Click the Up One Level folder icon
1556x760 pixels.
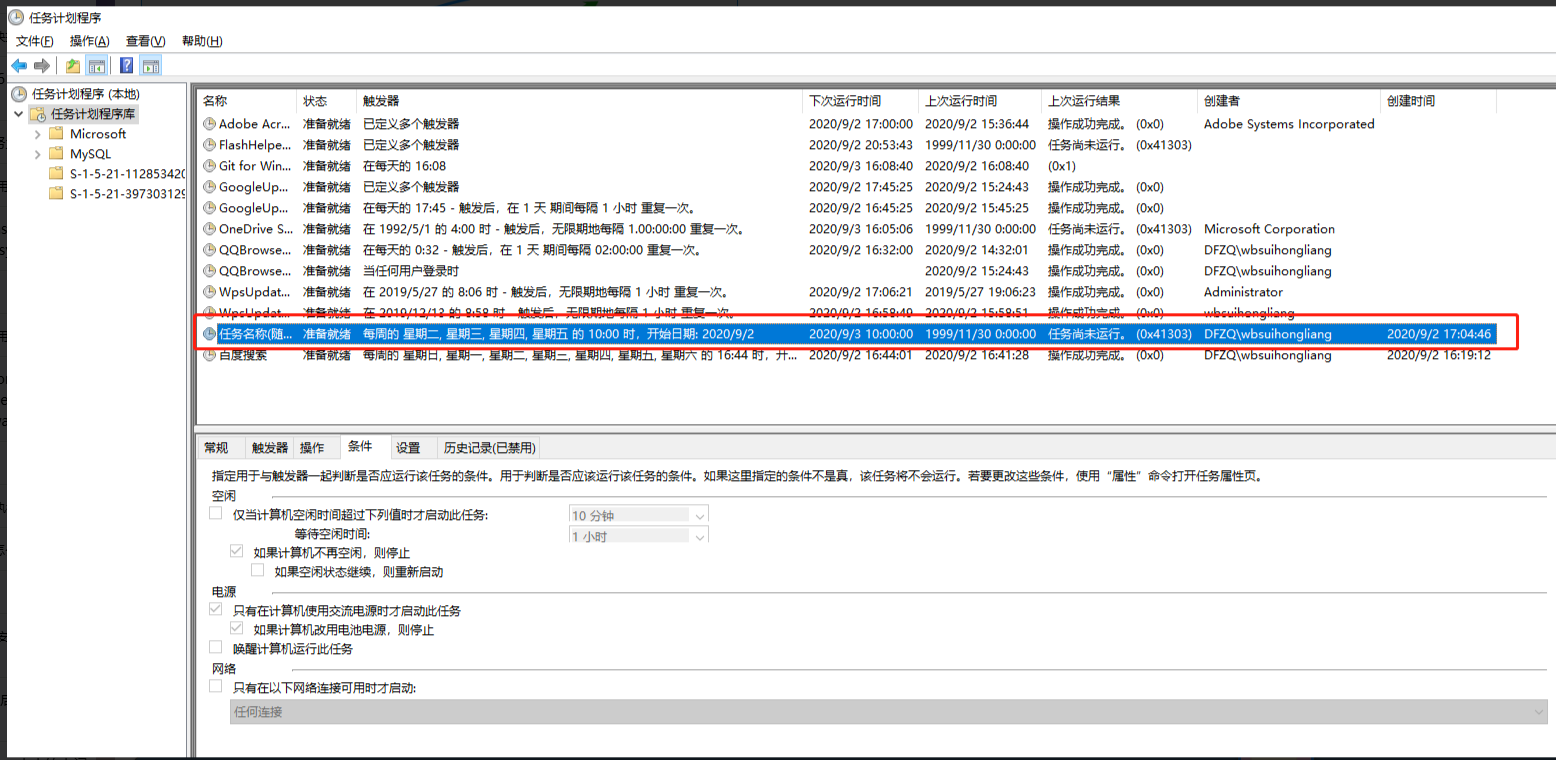pyautogui.click(x=73, y=66)
